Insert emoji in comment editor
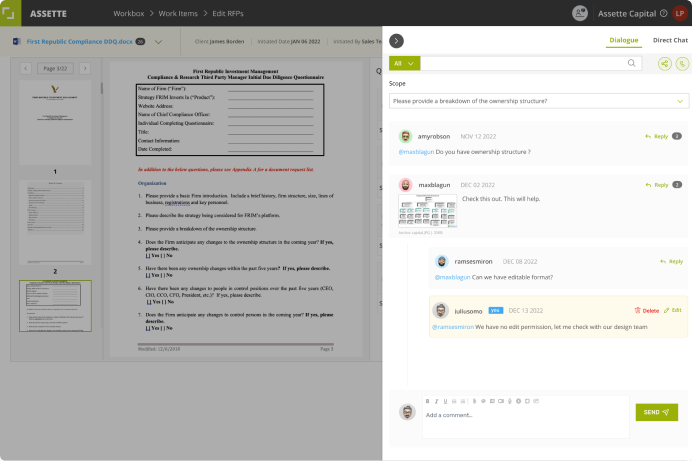The height and width of the screenshot is (461, 692). [x=519, y=401]
